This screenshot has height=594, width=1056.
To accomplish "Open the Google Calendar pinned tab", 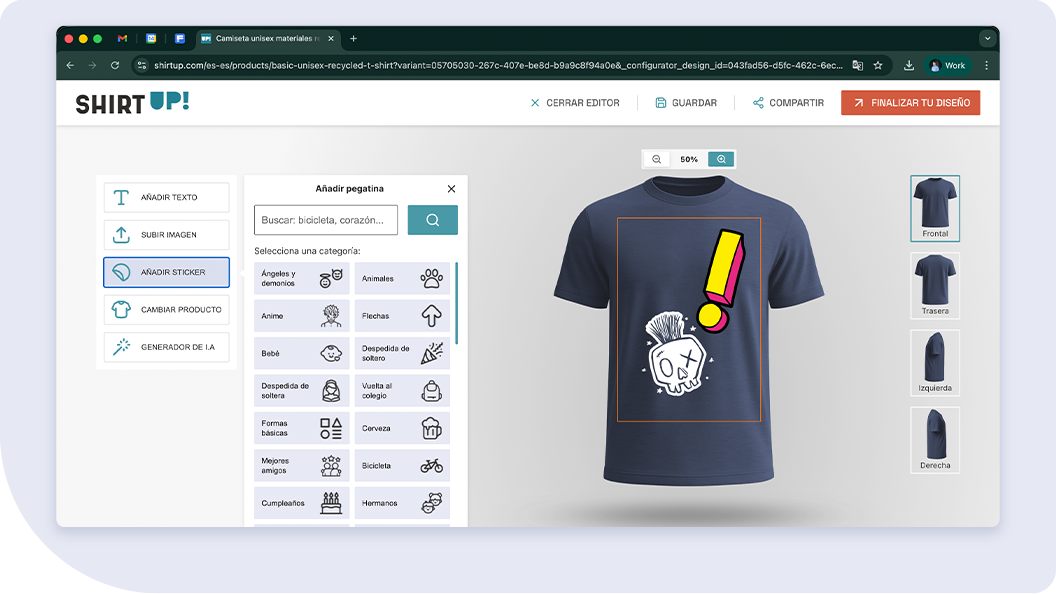I will [x=152, y=38].
